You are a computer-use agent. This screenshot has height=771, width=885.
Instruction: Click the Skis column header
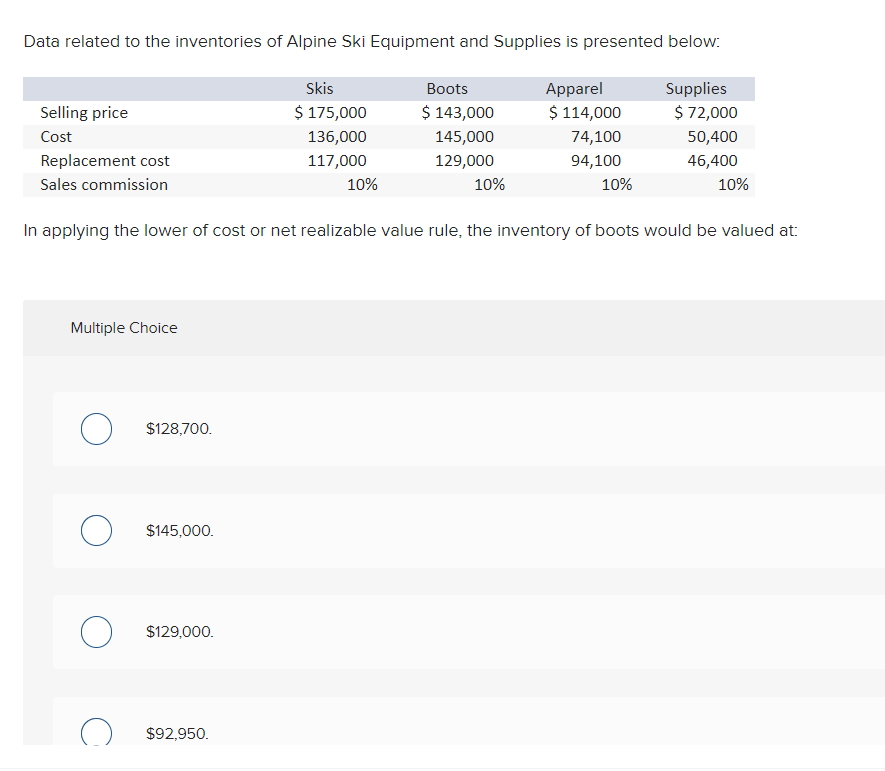319,89
